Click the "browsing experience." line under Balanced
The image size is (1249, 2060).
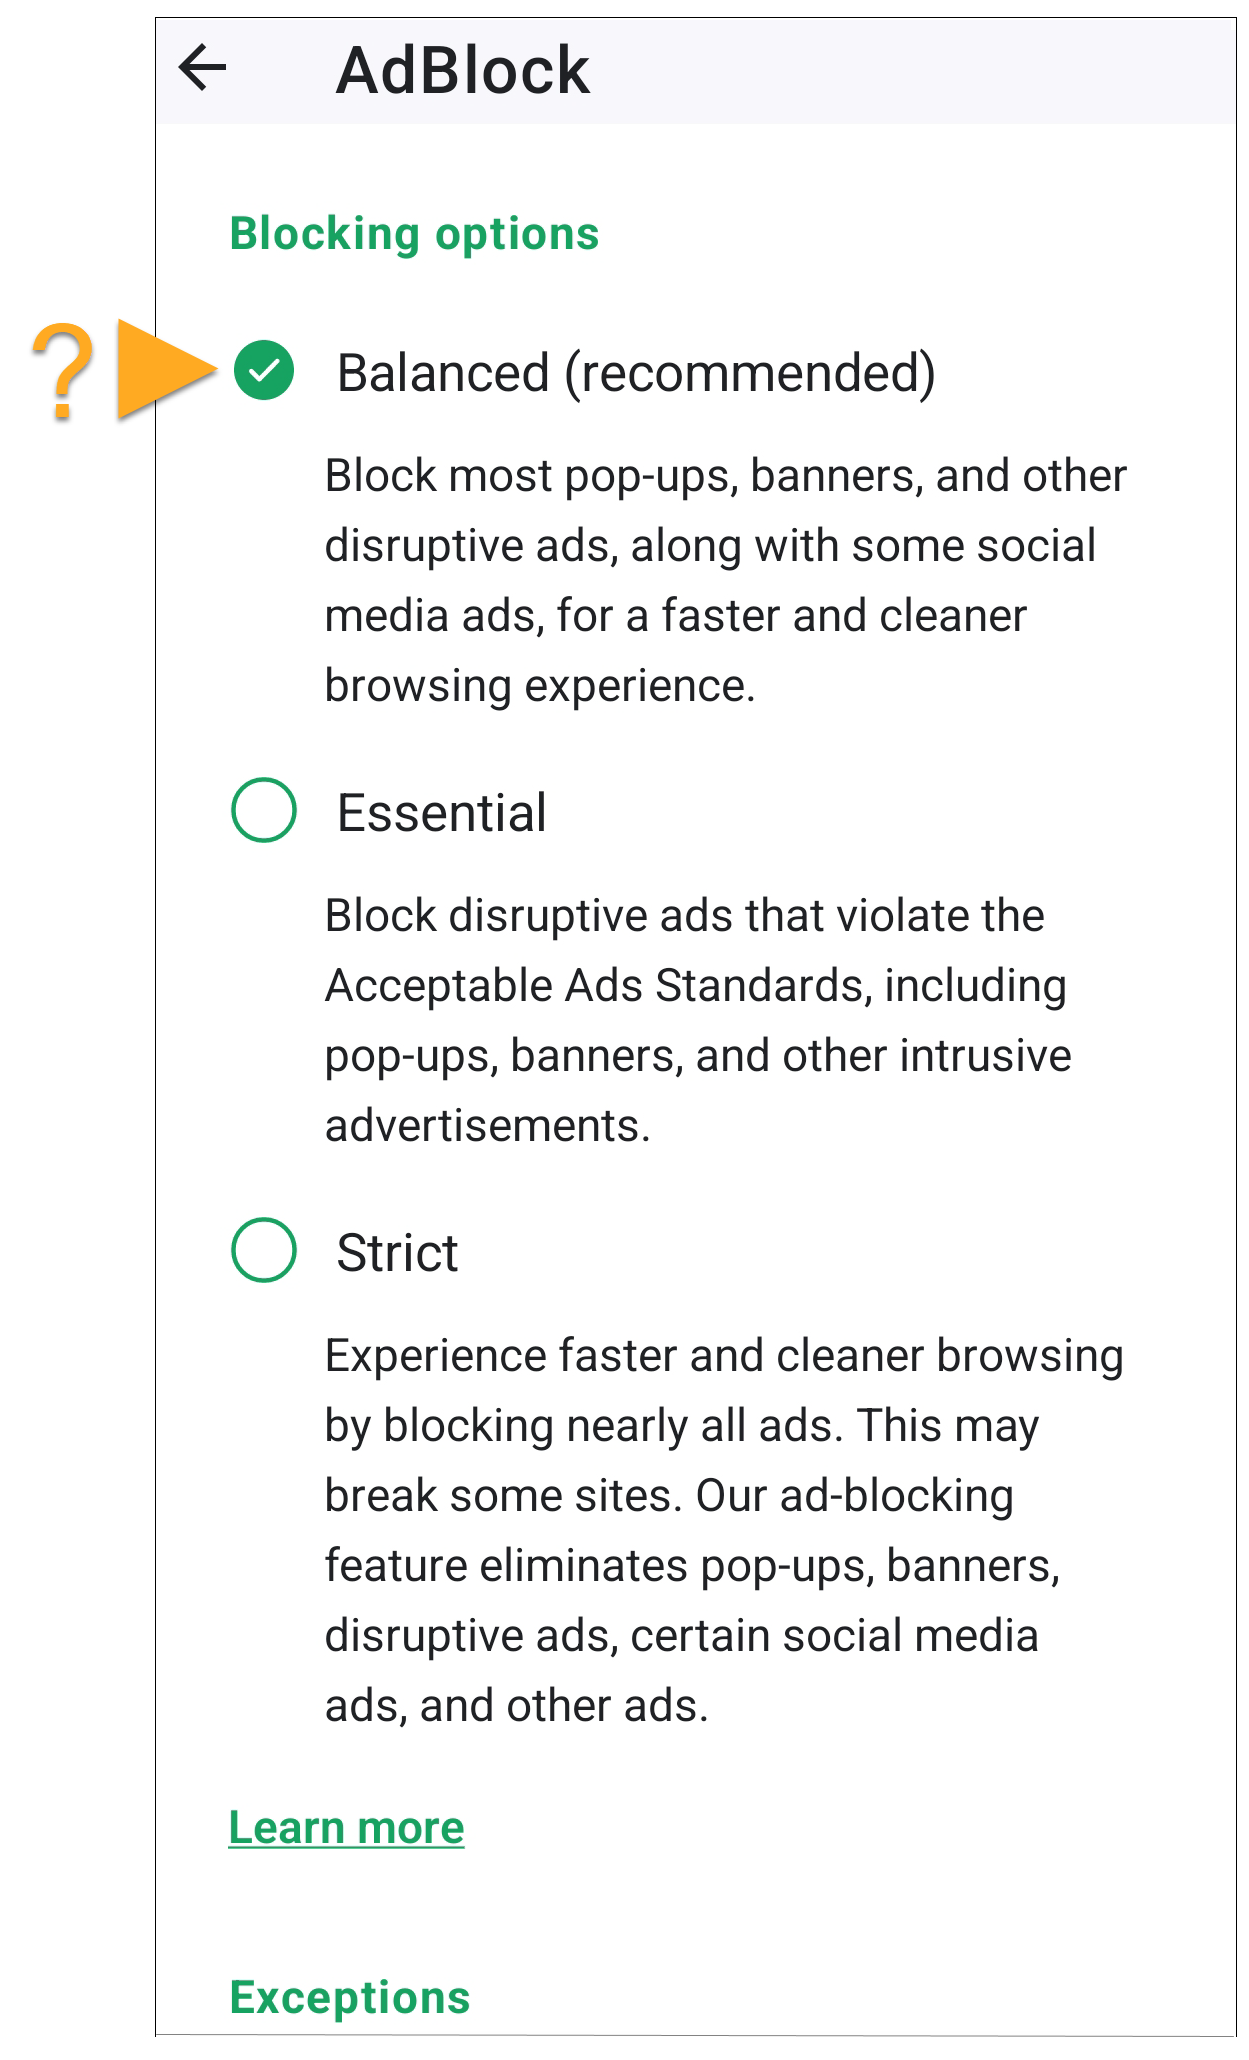coord(540,686)
